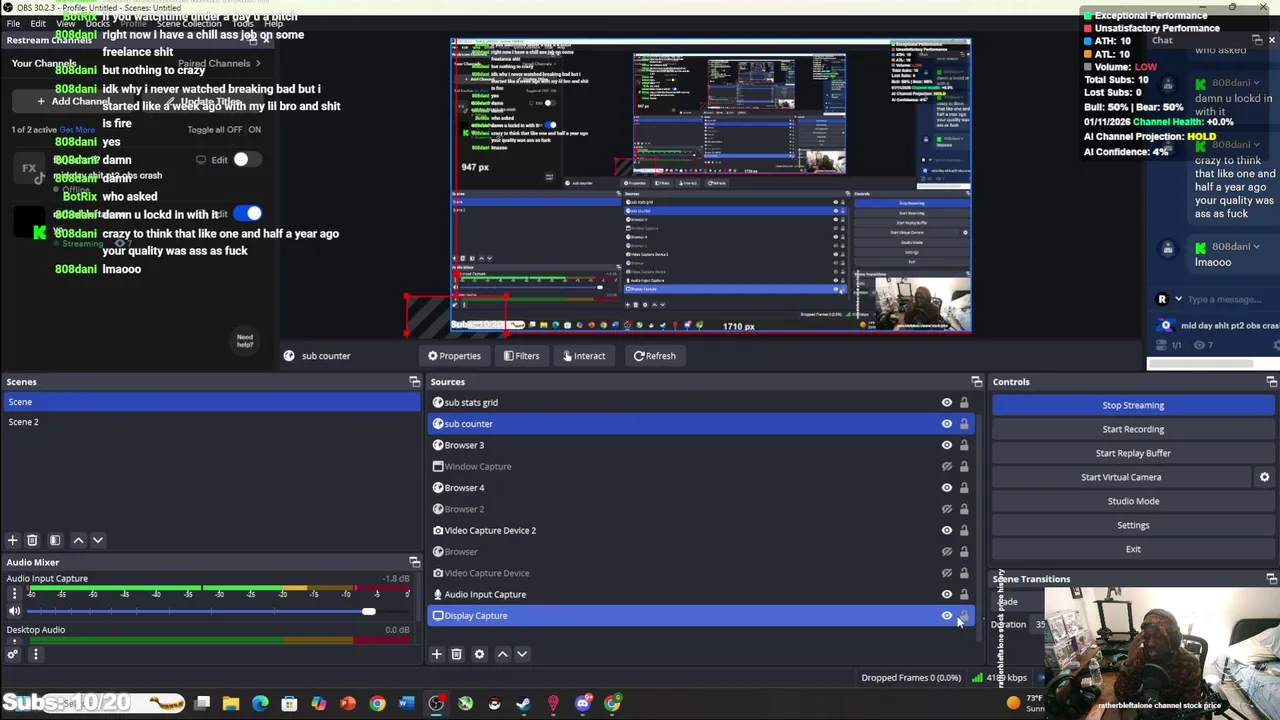Undock the Scene Transitions panel
Image resolution: width=1280 pixels, height=720 pixels.
point(1271,579)
